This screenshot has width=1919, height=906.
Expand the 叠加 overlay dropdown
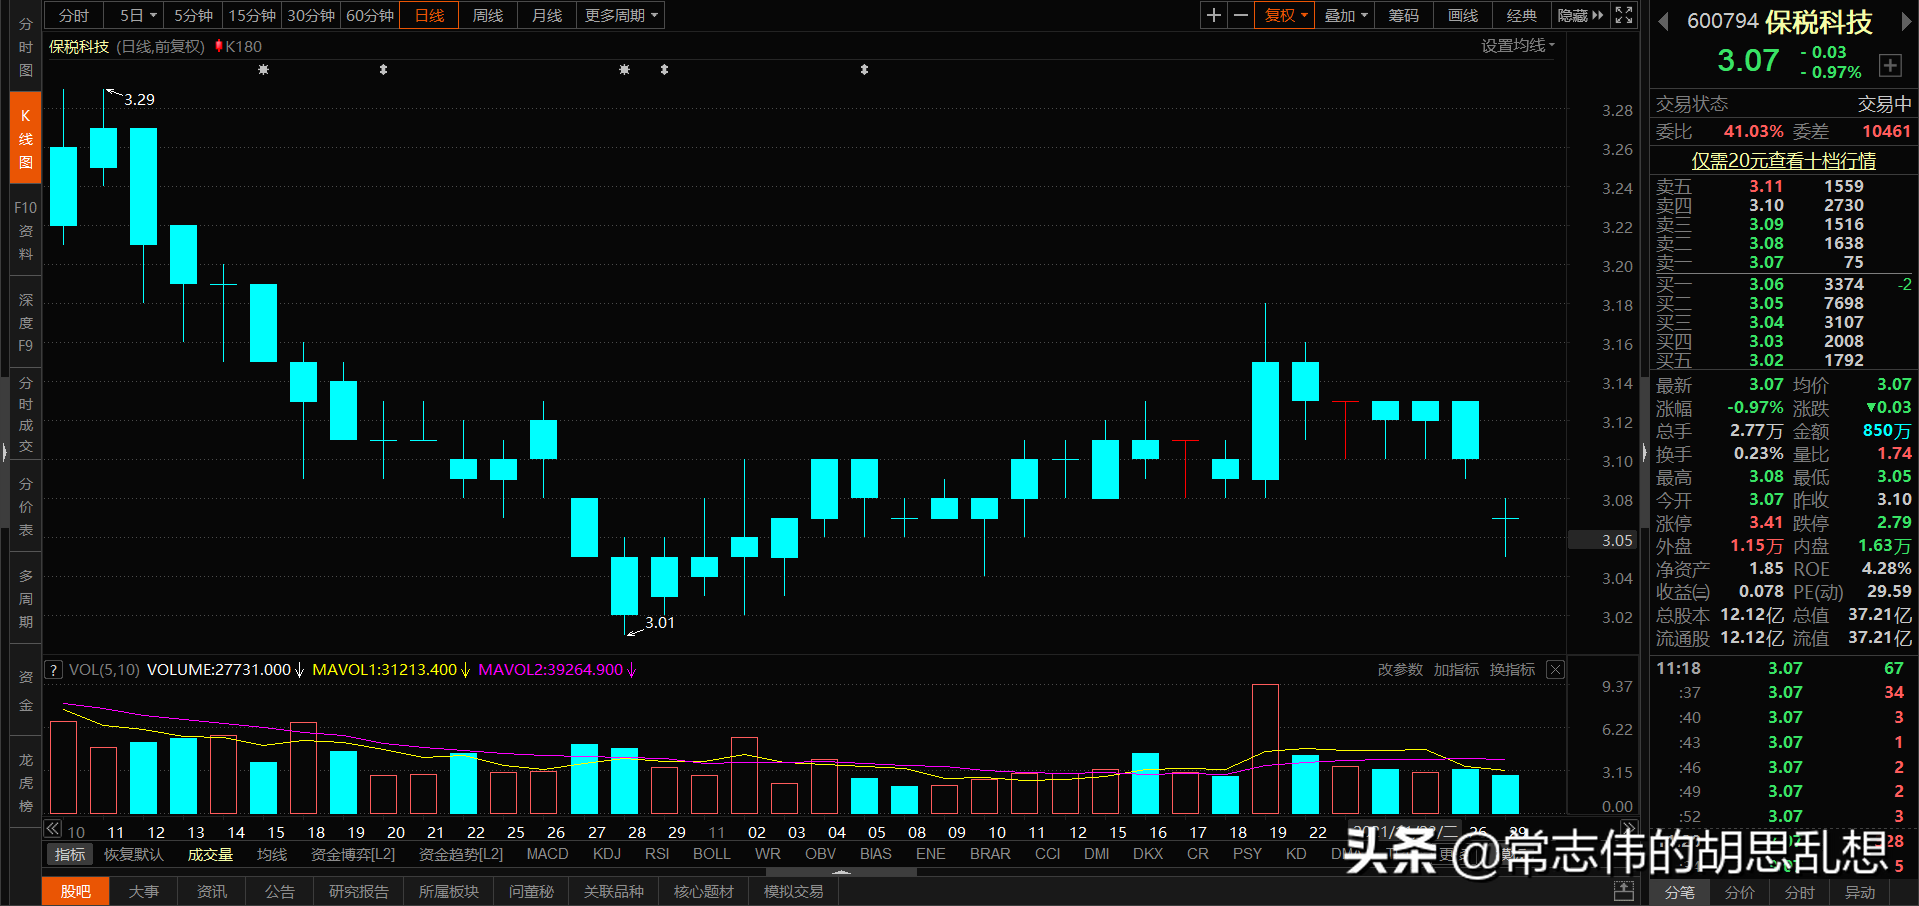(x=1344, y=15)
